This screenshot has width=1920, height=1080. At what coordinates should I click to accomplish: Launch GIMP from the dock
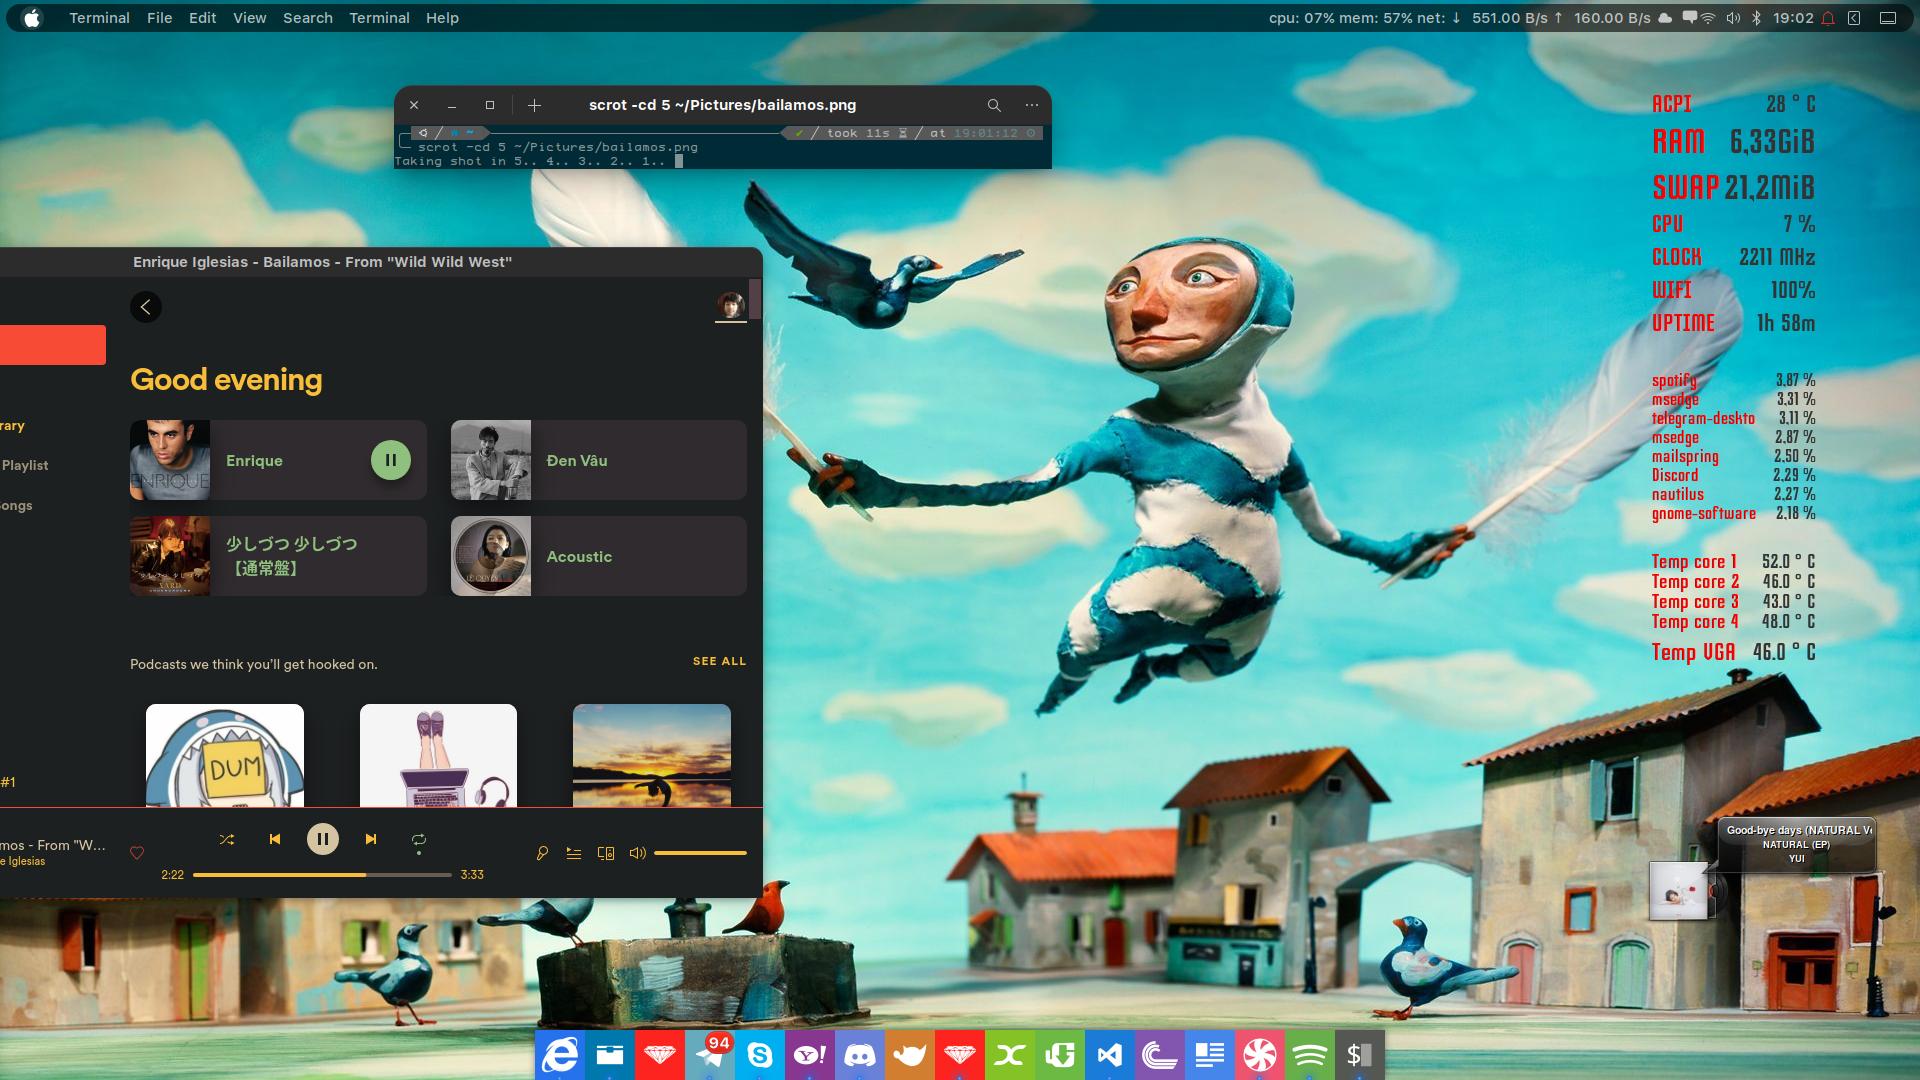click(x=910, y=1055)
